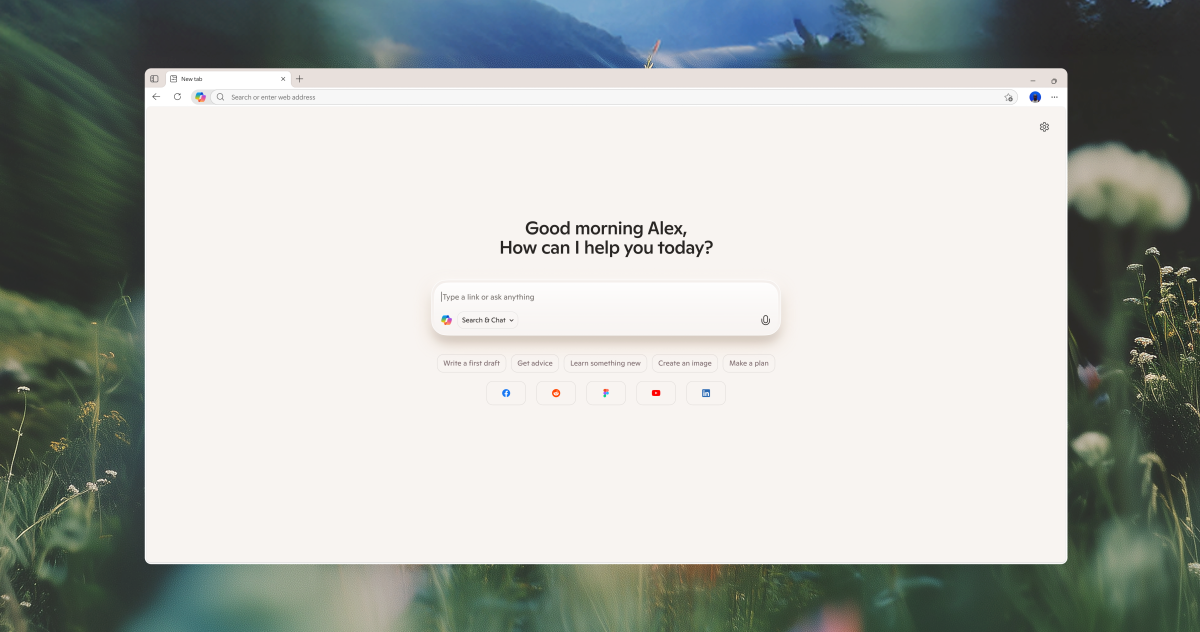Image resolution: width=1200 pixels, height=632 pixels.
Task: Open the Copilot icon in the address bar
Action: (x=200, y=97)
